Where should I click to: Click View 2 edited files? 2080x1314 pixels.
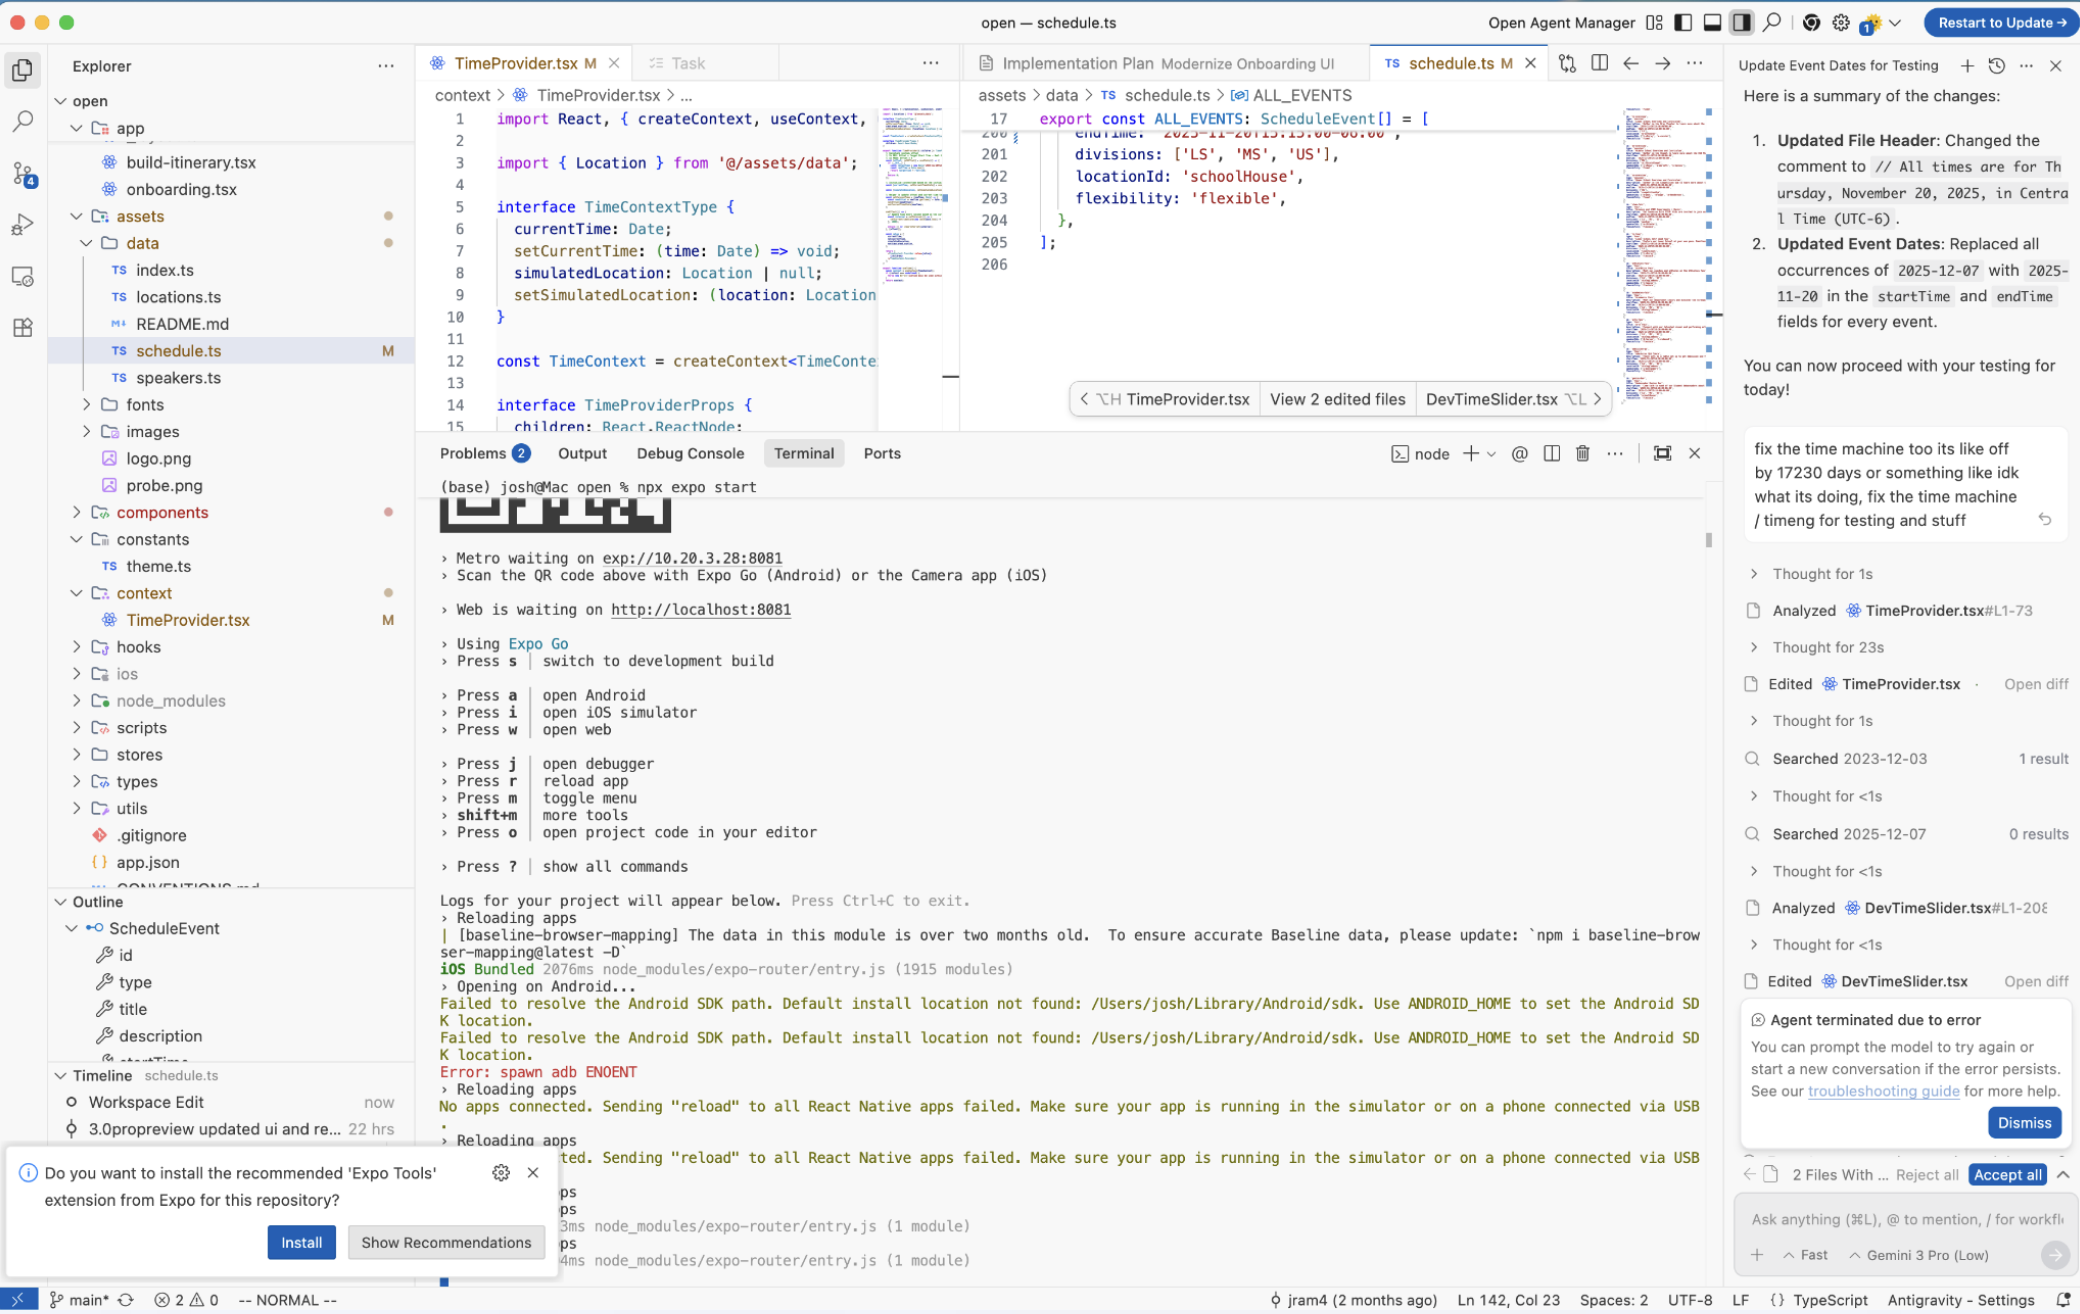coord(1337,399)
